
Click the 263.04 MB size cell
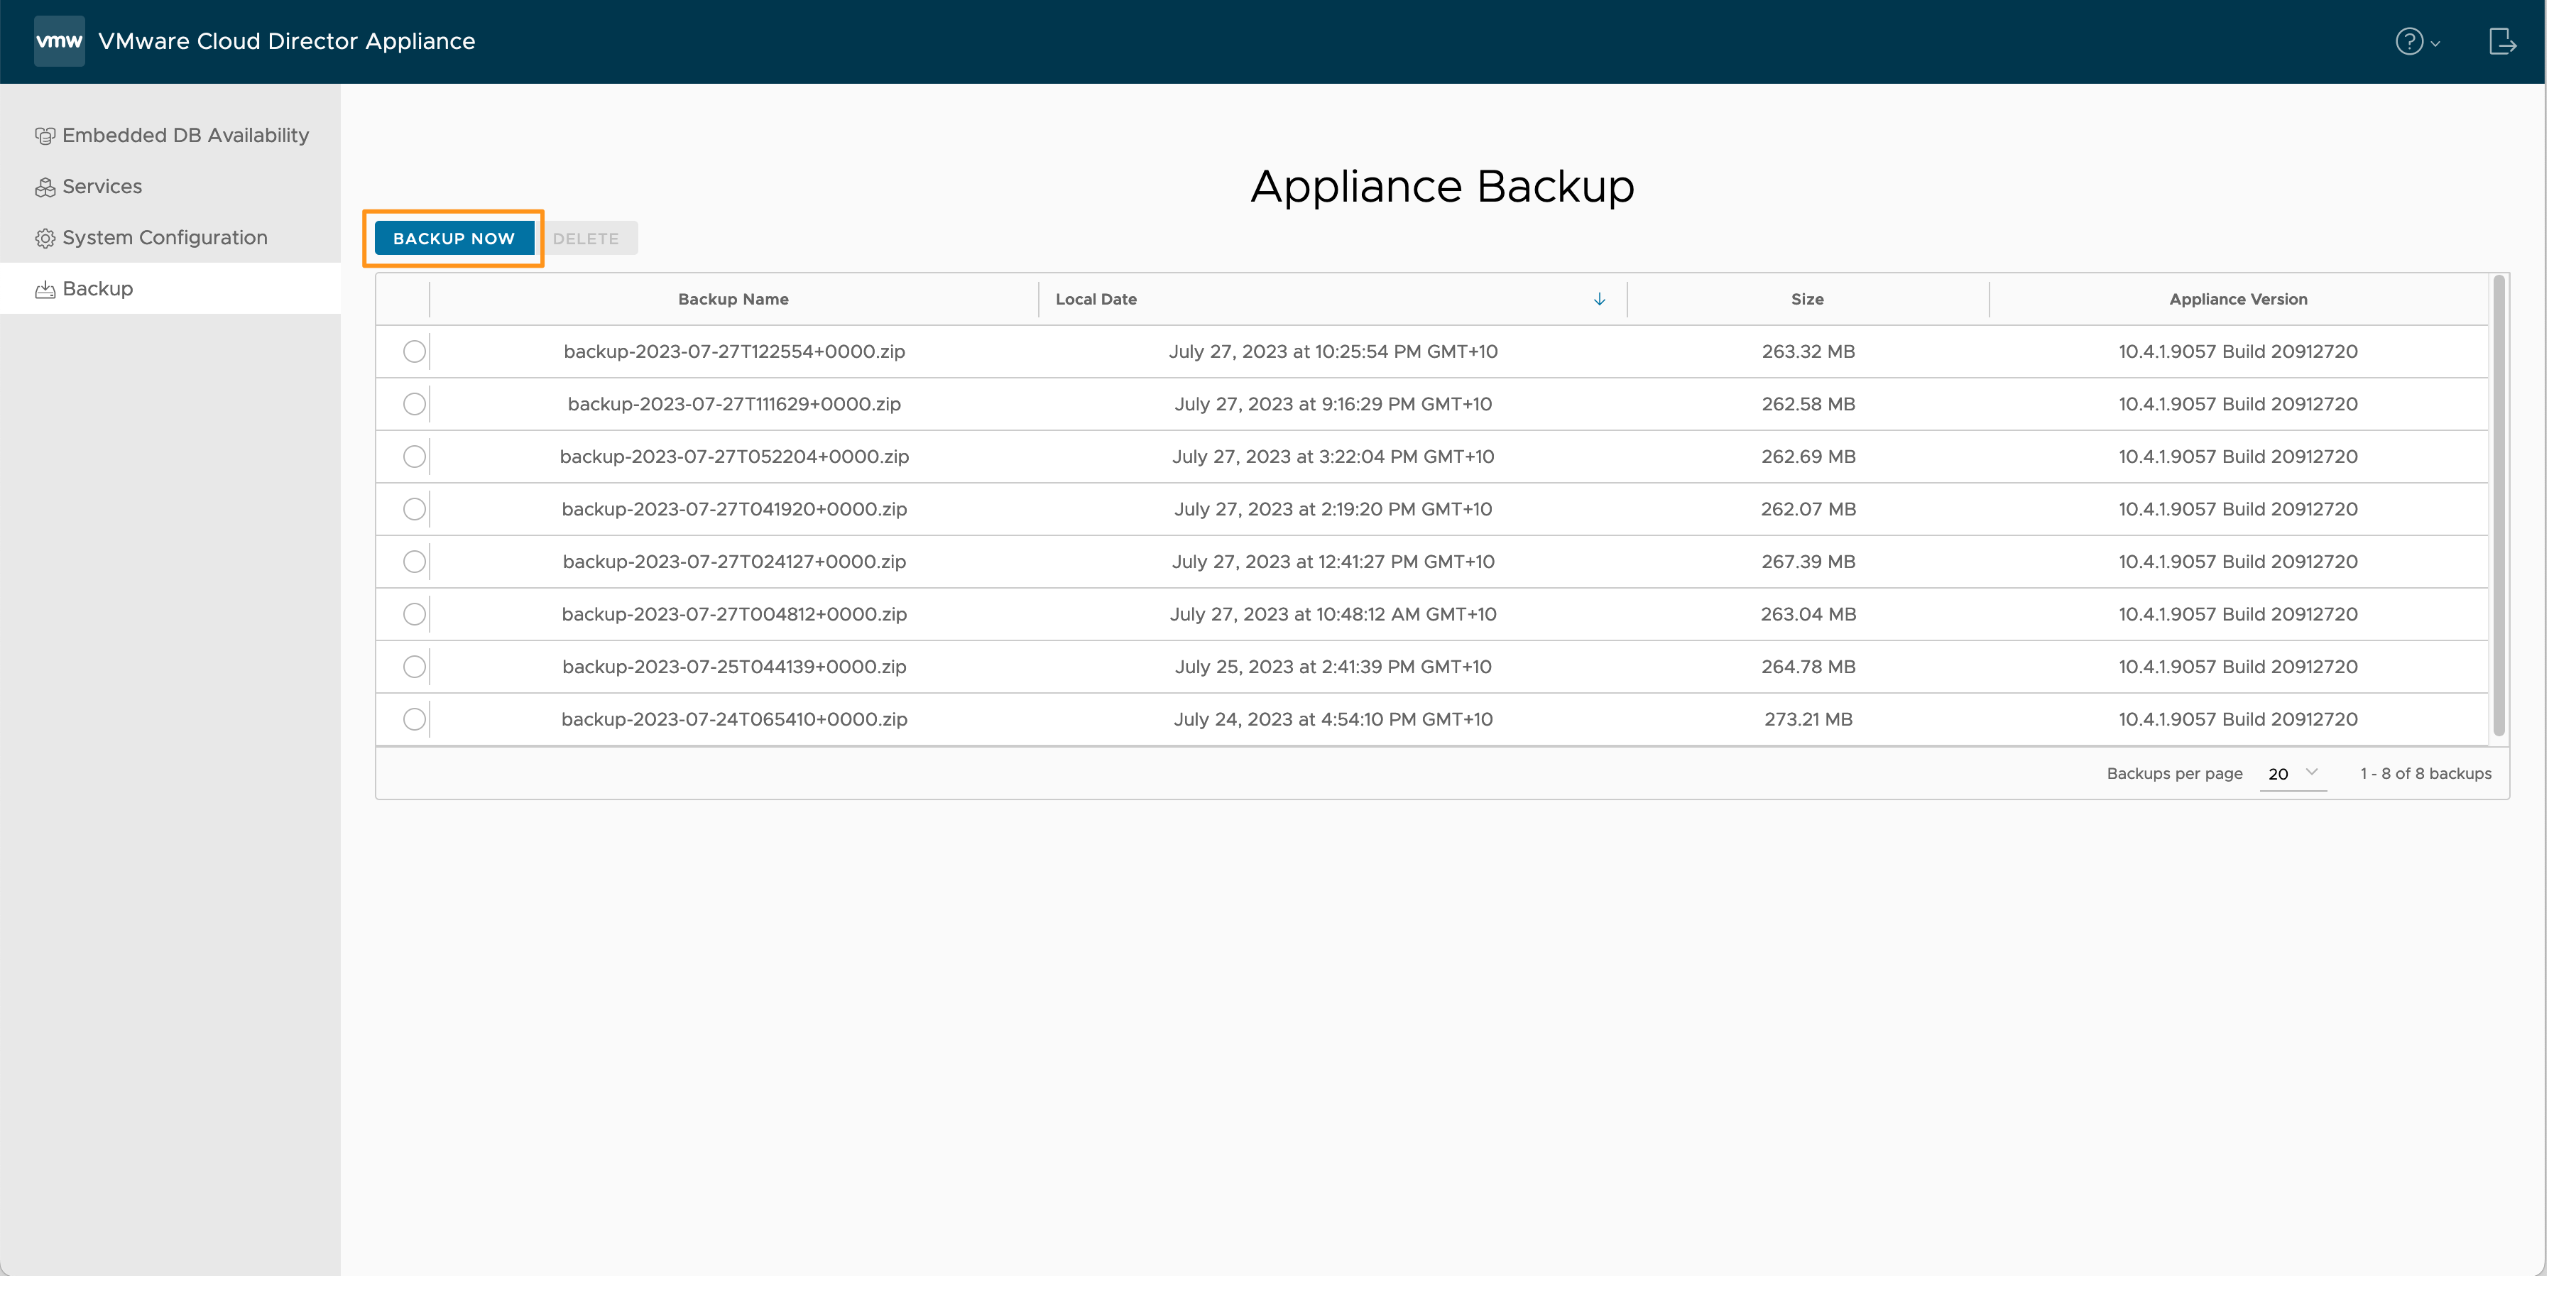[x=1808, y=614]
